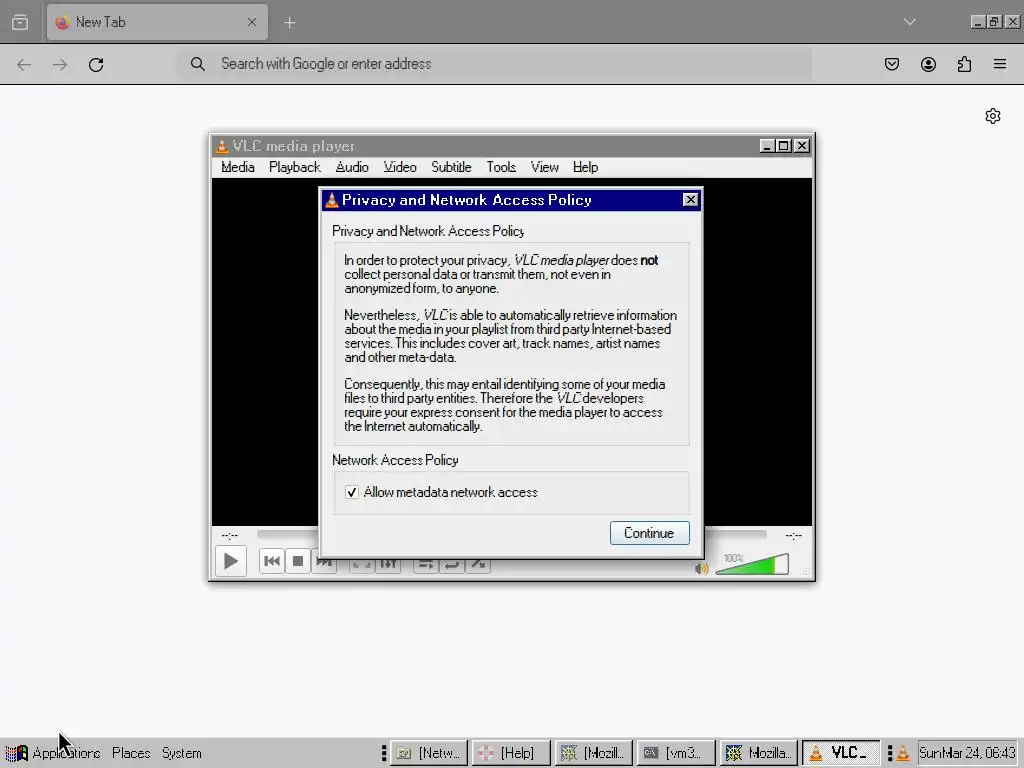Click the VLC taskbar button
Viewport: 1024px width, 768px height.
pyautogui.click(x=840, y=753)
